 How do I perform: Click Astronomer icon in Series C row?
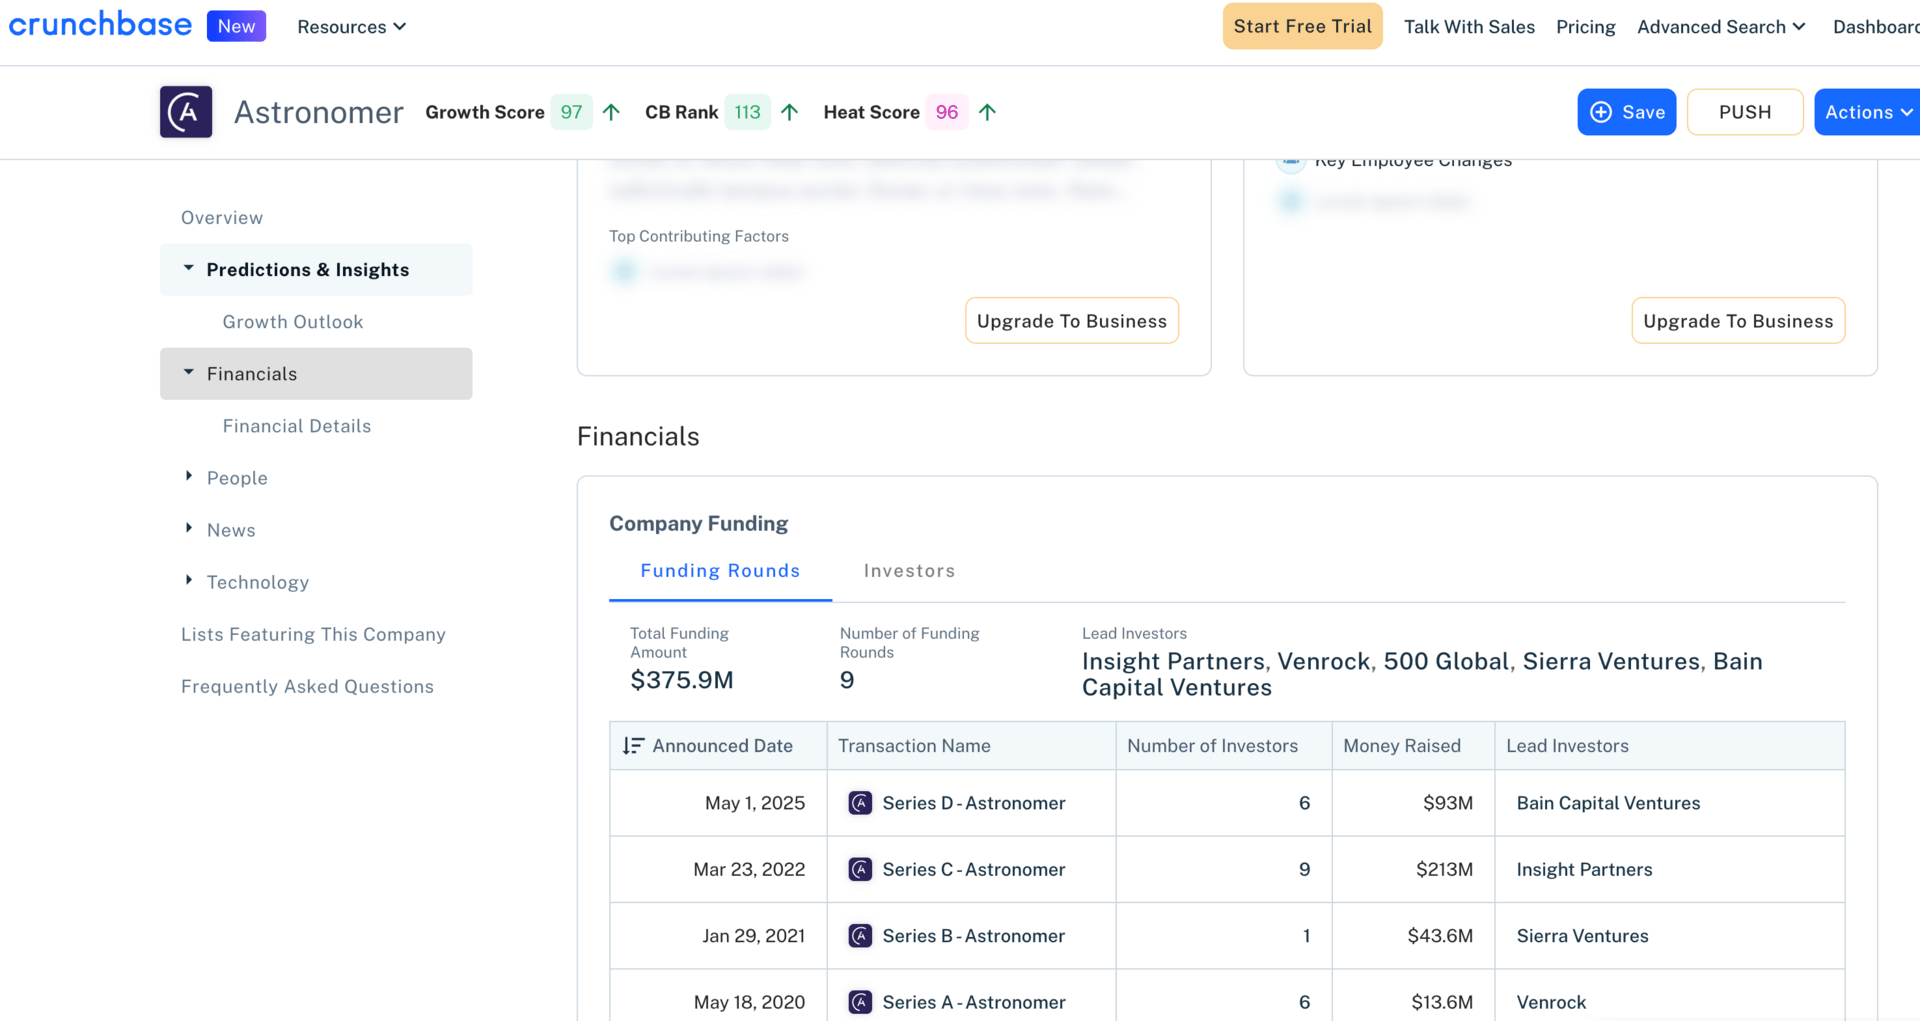coord(860,870)
